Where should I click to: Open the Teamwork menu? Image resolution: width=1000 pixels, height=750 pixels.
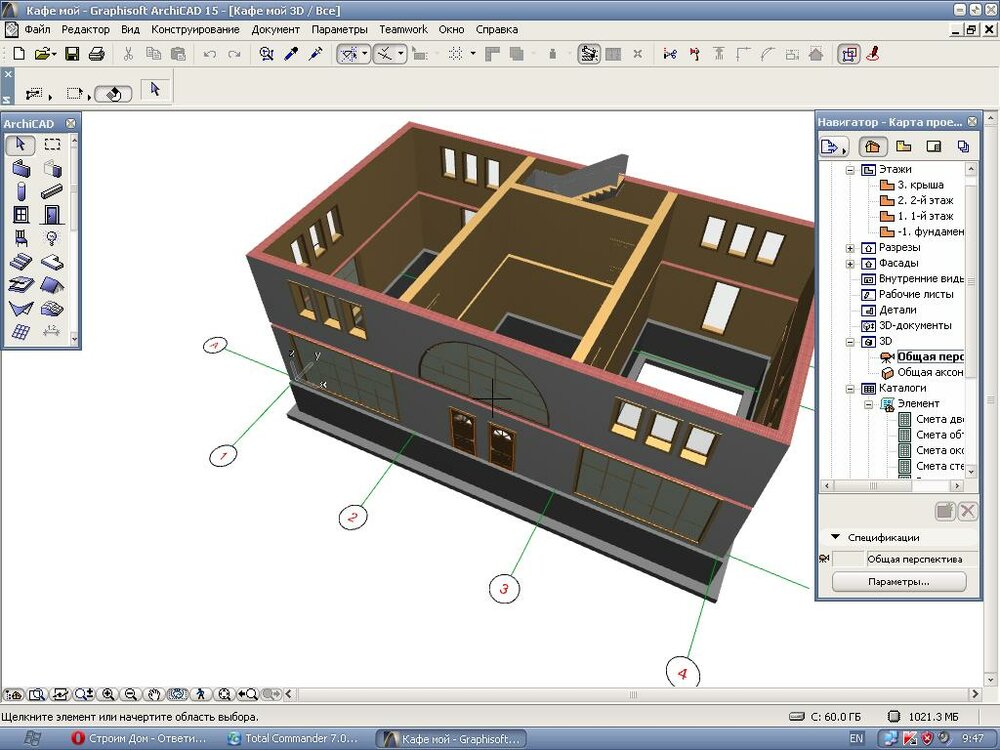(403, 29)
